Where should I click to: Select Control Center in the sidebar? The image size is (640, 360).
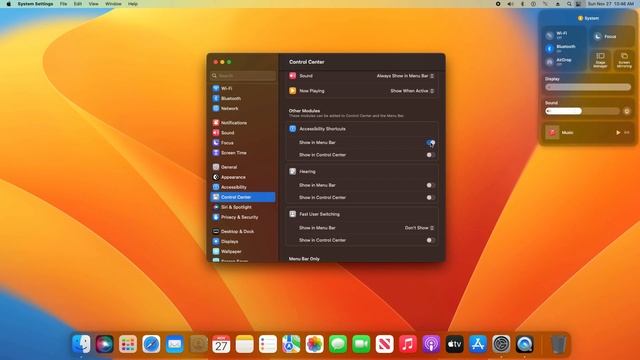(x=242, y=197)
